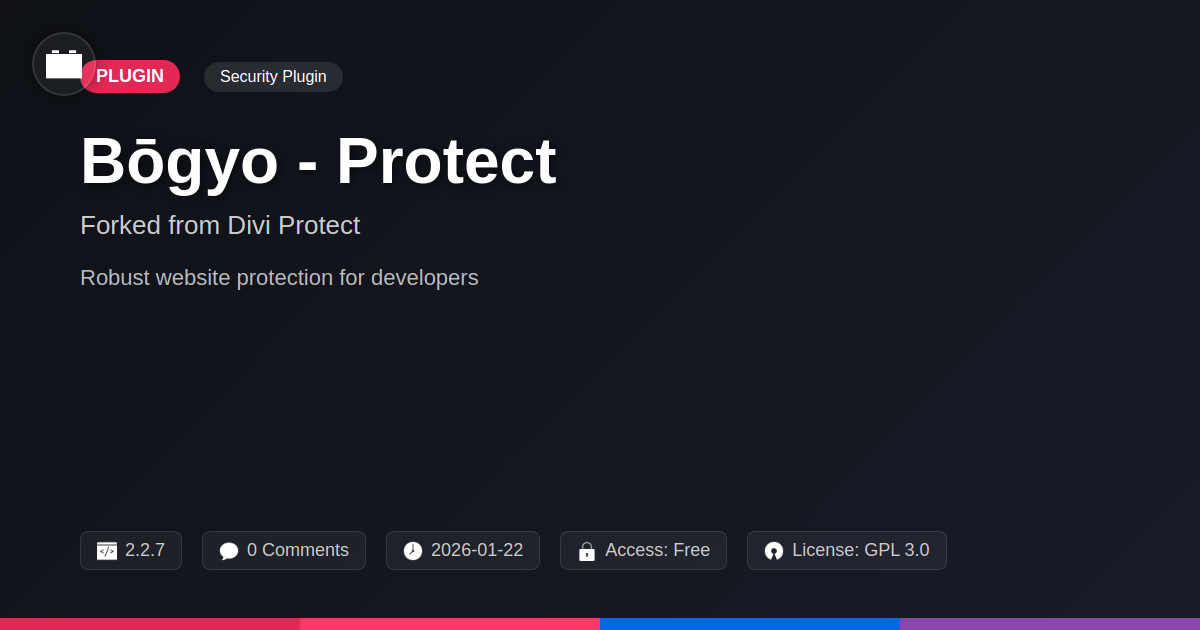This screenshot has height=630, width=1200.
Task: Open the Security Plugin category tag
Action: point(273,77)
